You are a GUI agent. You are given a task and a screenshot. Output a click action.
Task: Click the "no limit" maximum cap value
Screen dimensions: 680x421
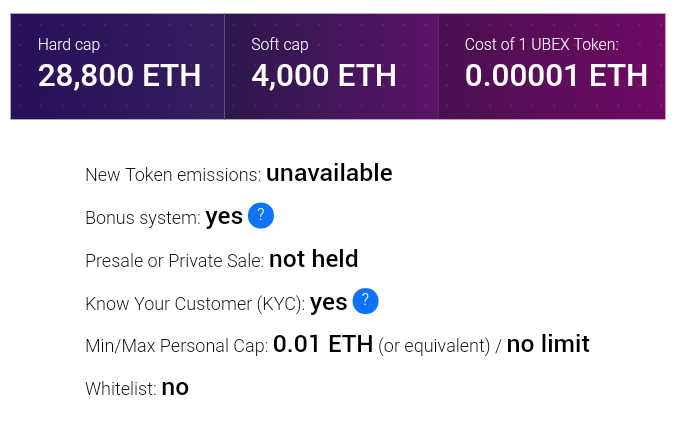point(548,345)
